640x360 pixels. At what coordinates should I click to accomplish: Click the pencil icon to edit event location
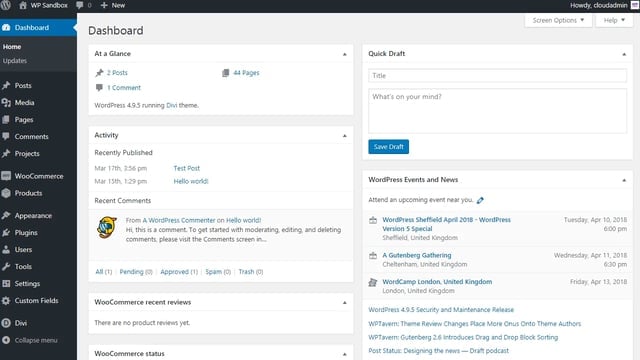(480, 200)
